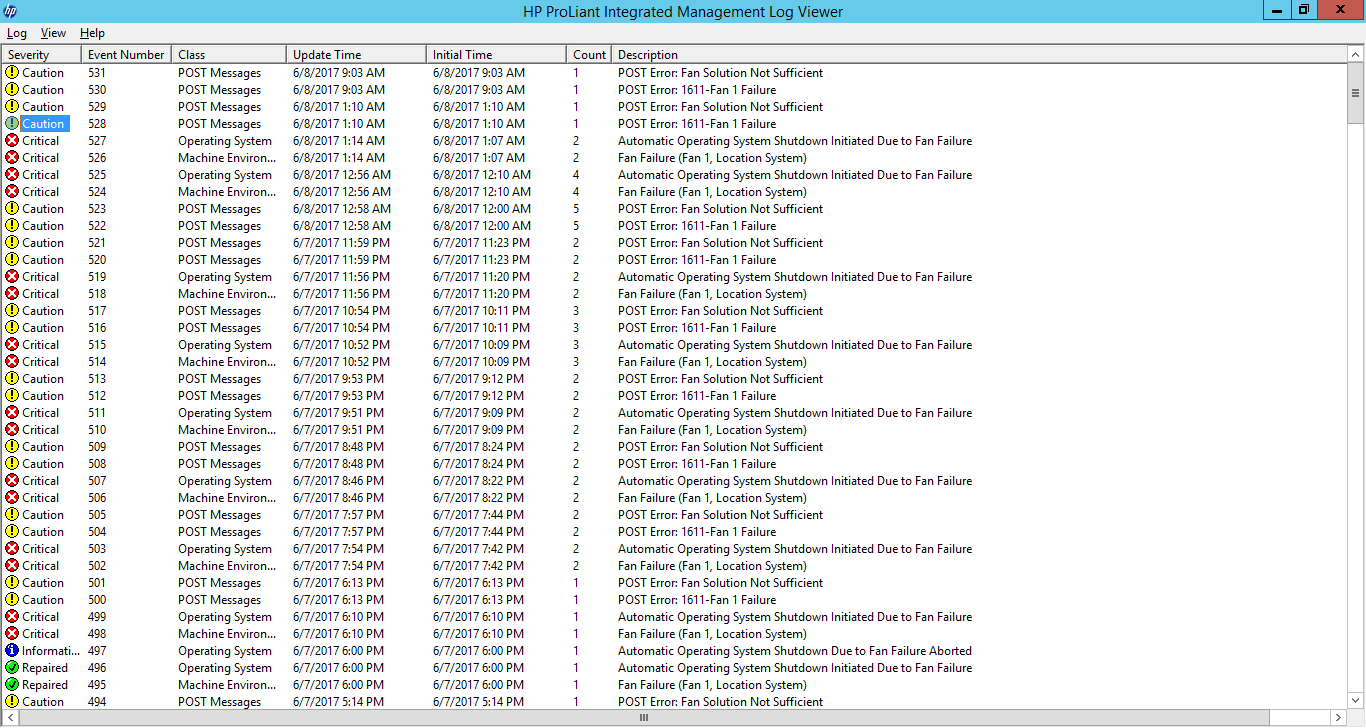This screenshot has width=1366, height=728.
Task: Click the green Repaired icon for event 496
Action: pos(12,668)
